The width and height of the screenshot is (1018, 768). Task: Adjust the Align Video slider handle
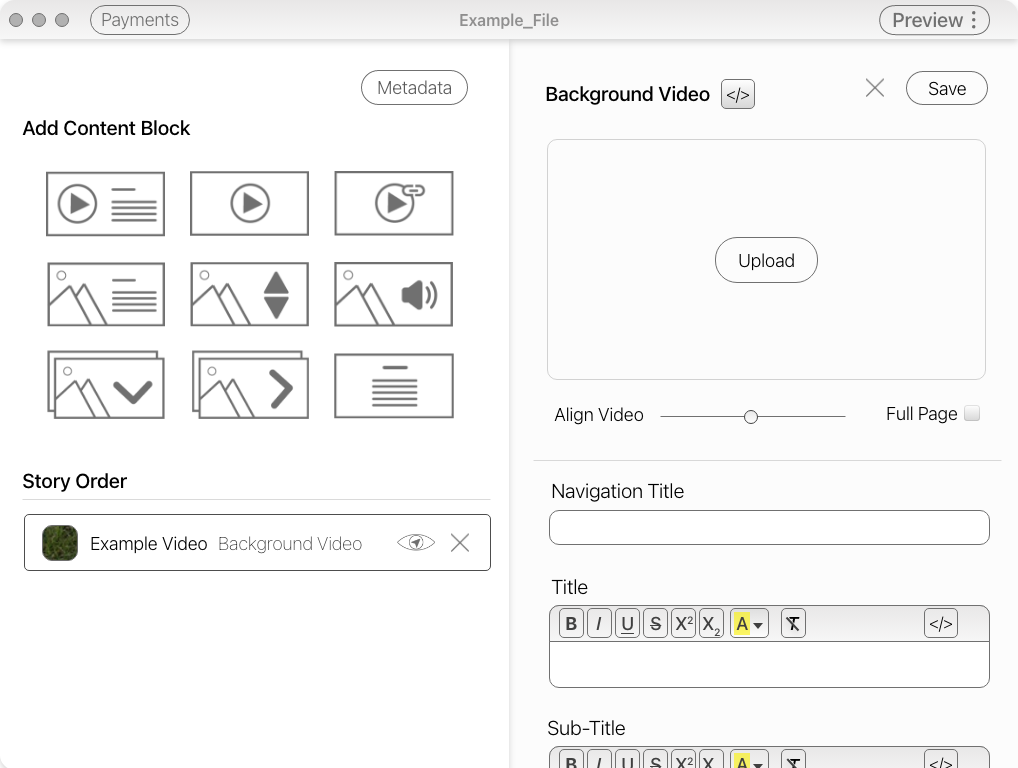point(751,416)
